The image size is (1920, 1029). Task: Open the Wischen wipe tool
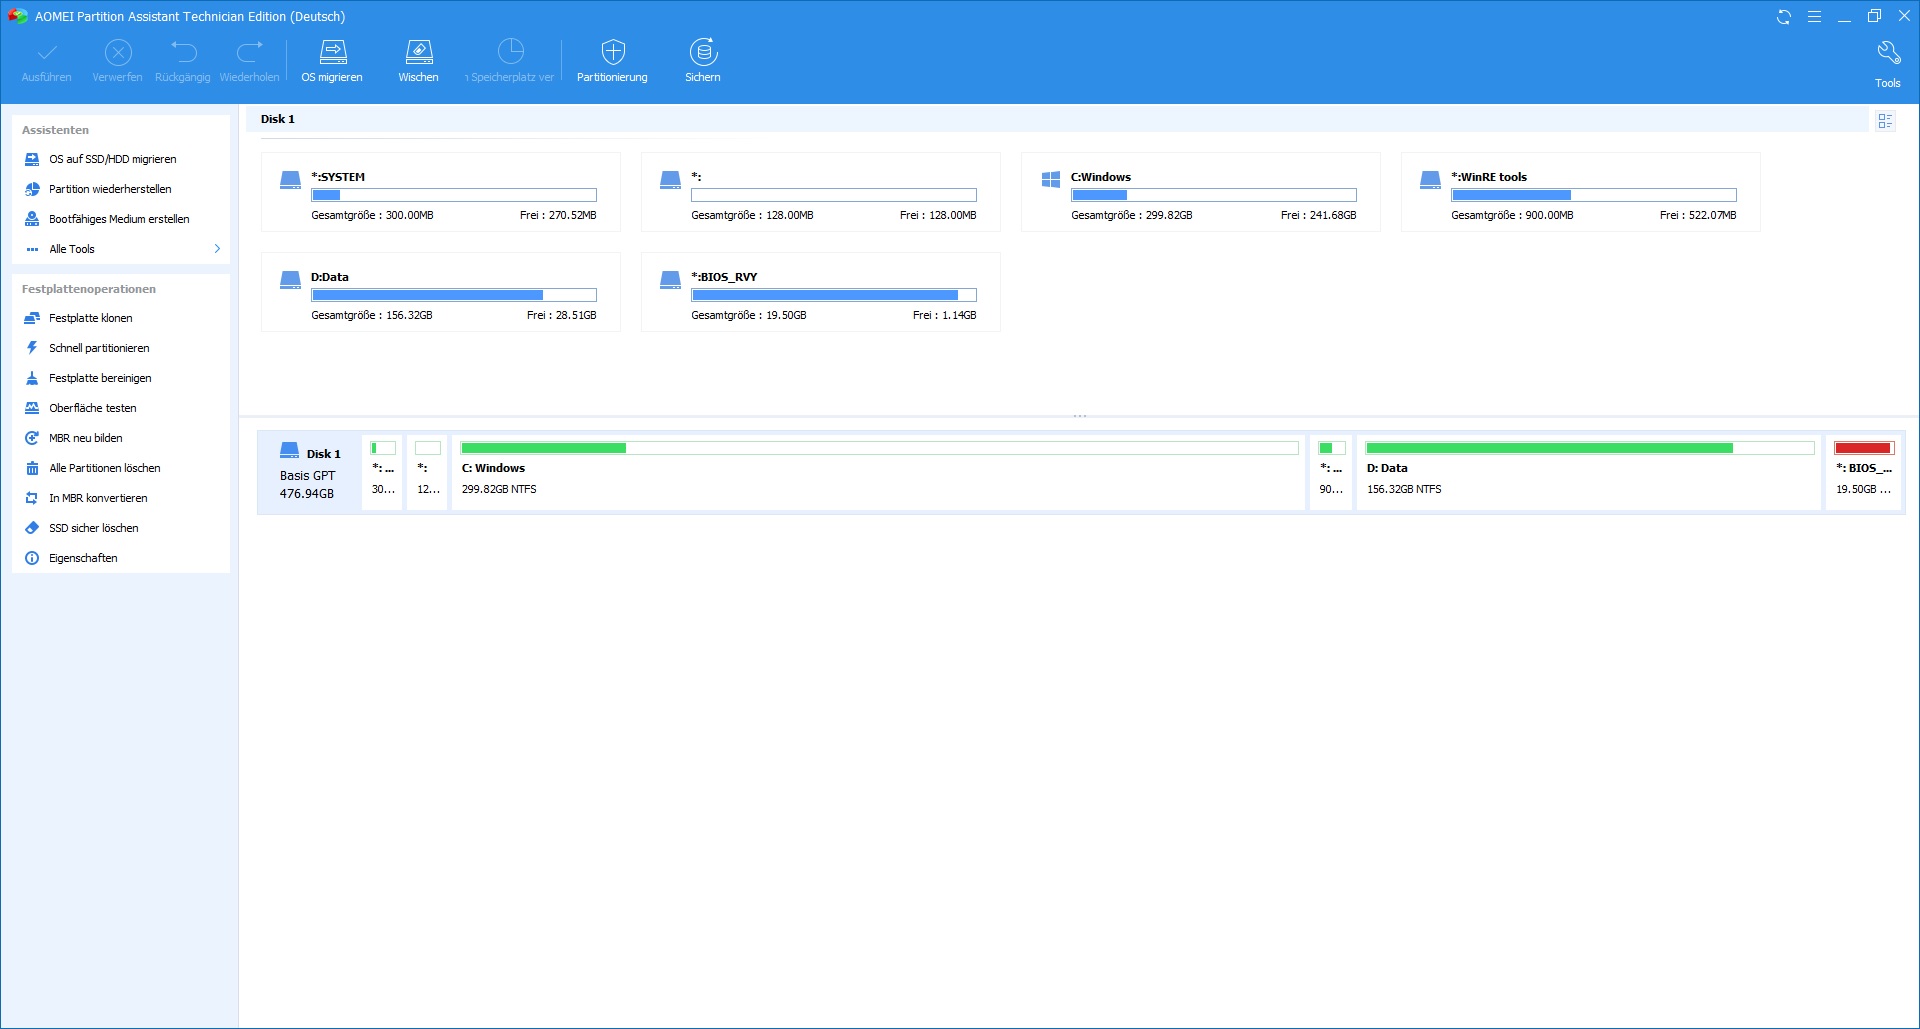click(419, 61)
